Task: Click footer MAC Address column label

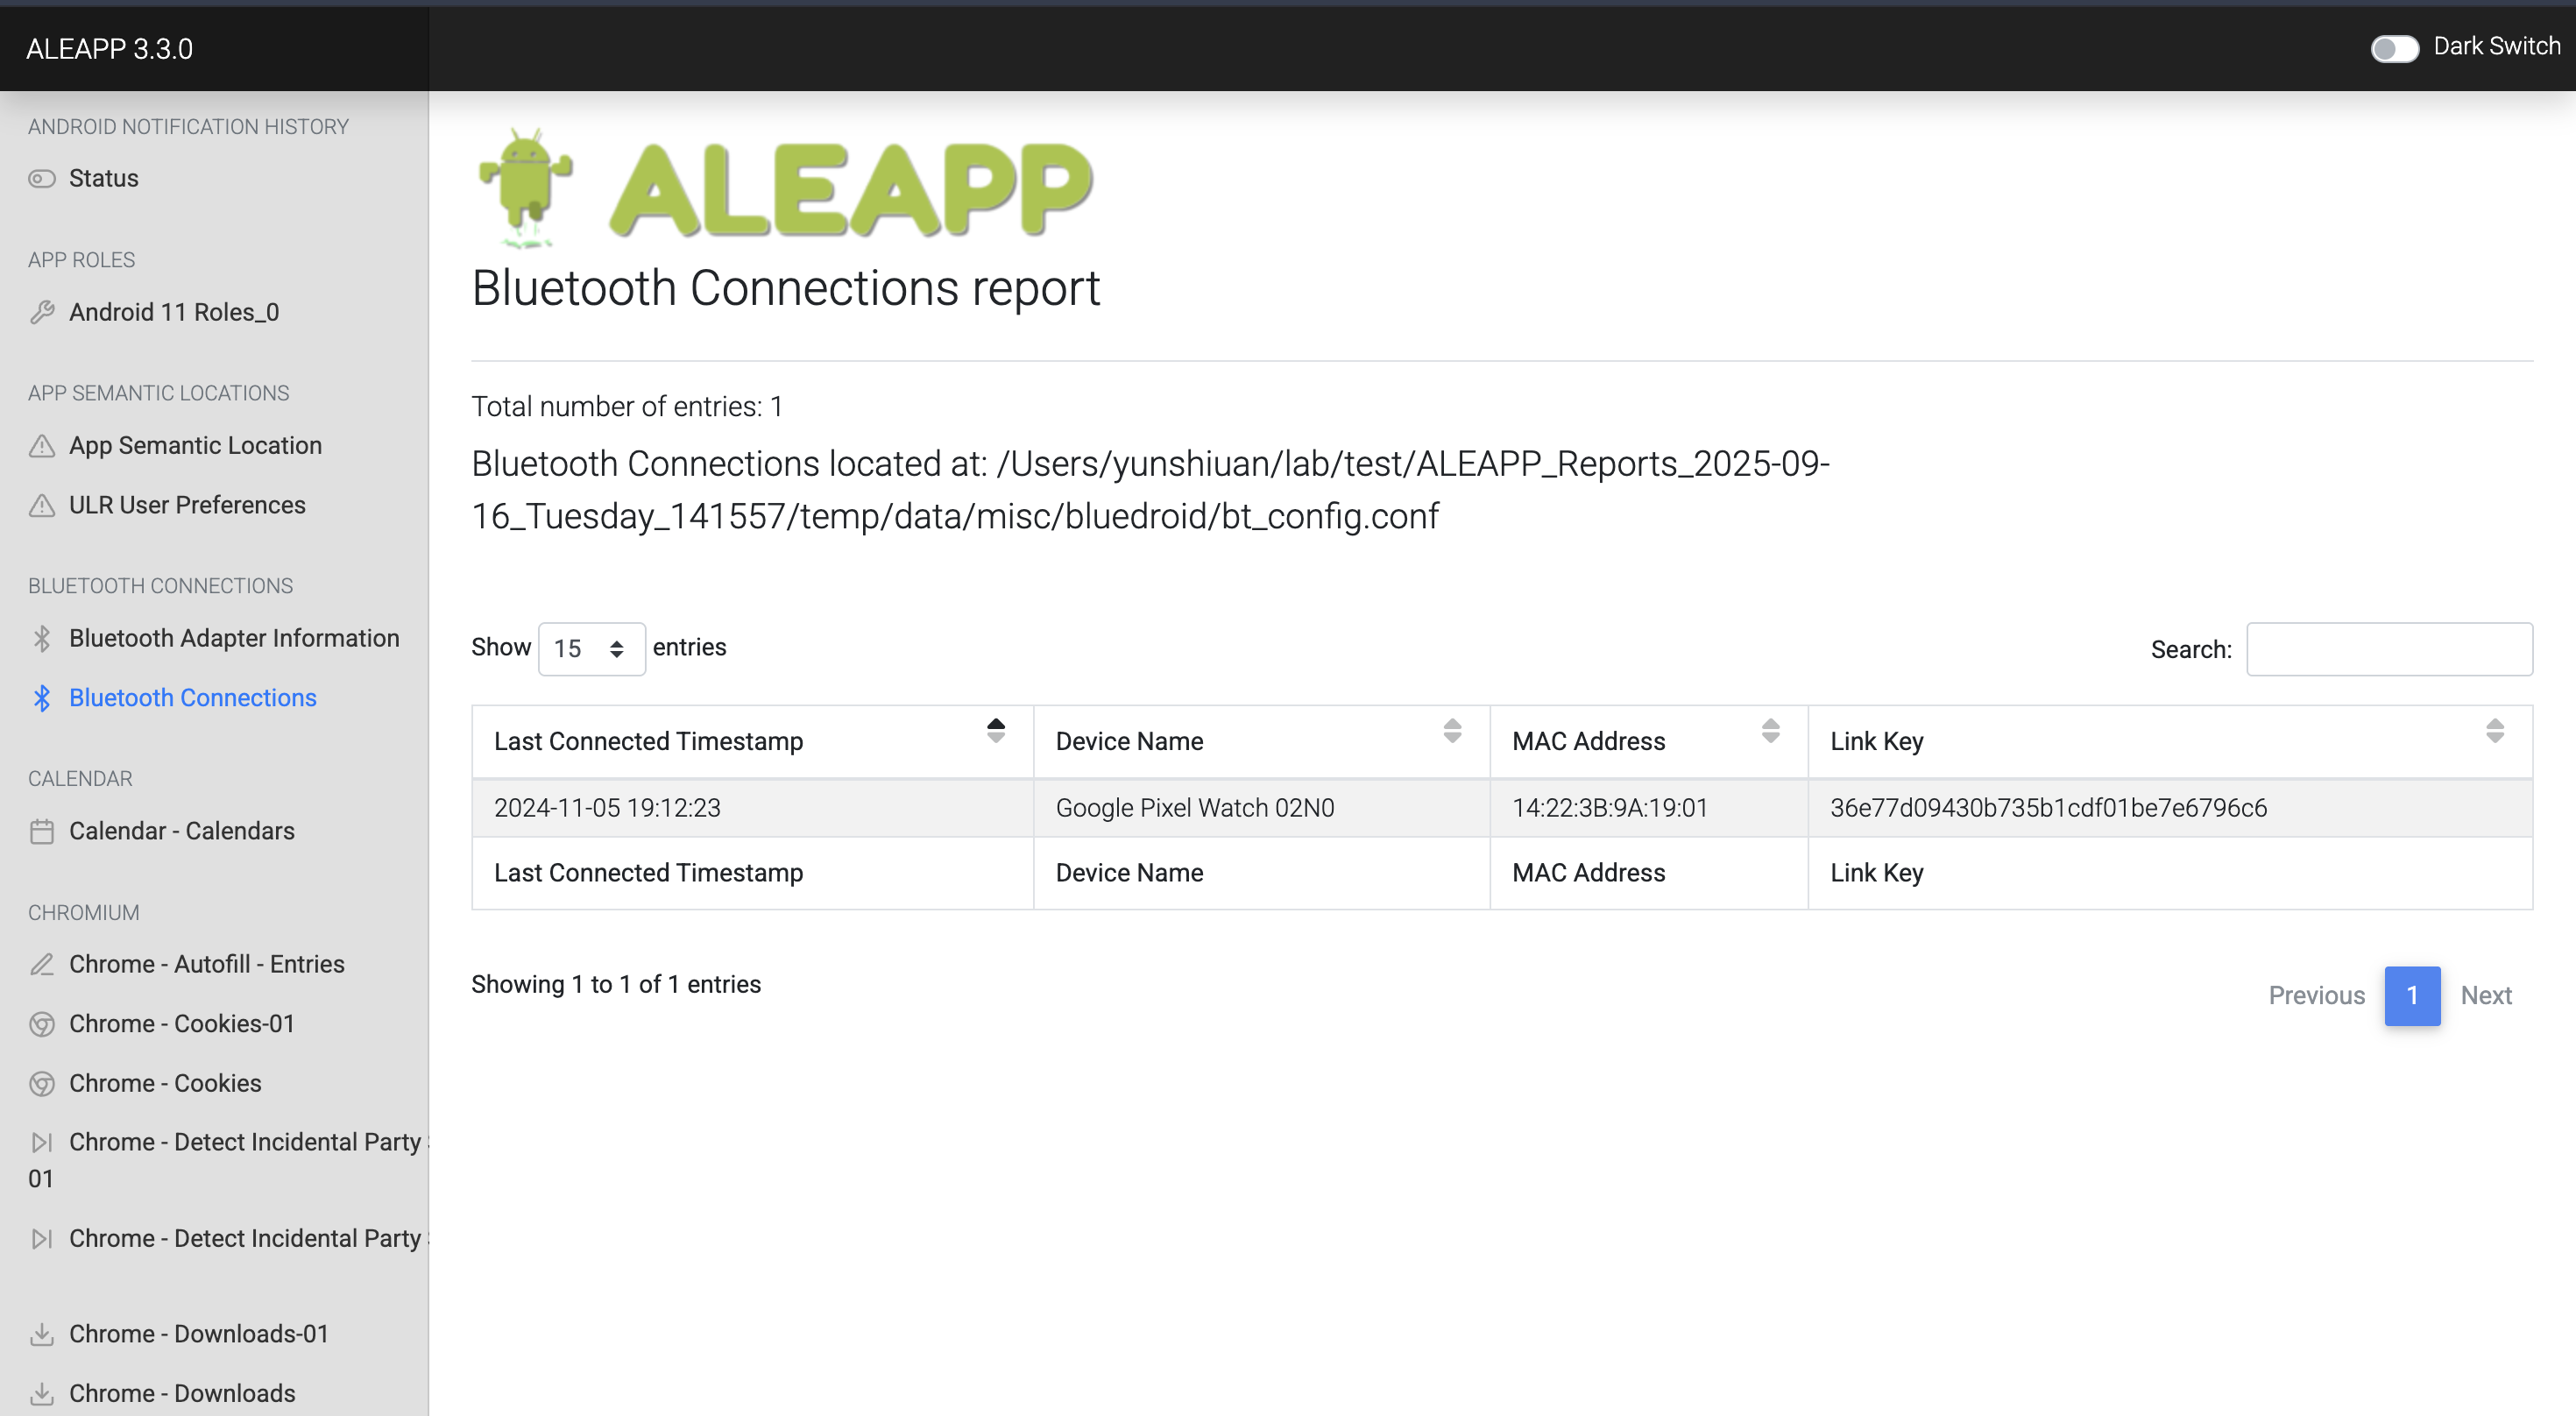Action: point(1588,873)
